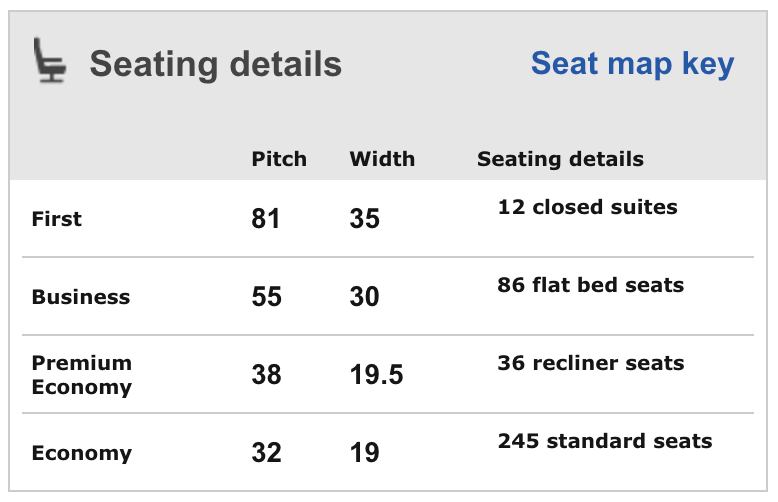Click the Seating details column header

point(560,159)
